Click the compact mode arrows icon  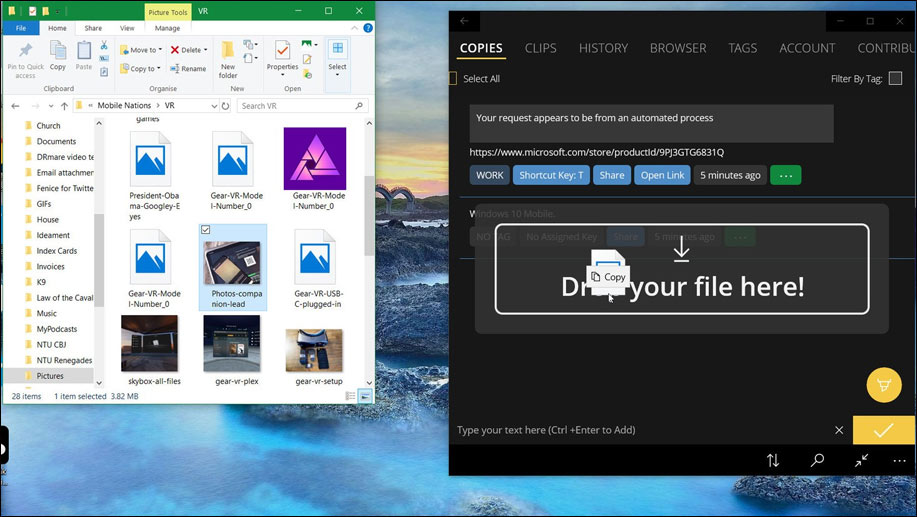861,460
